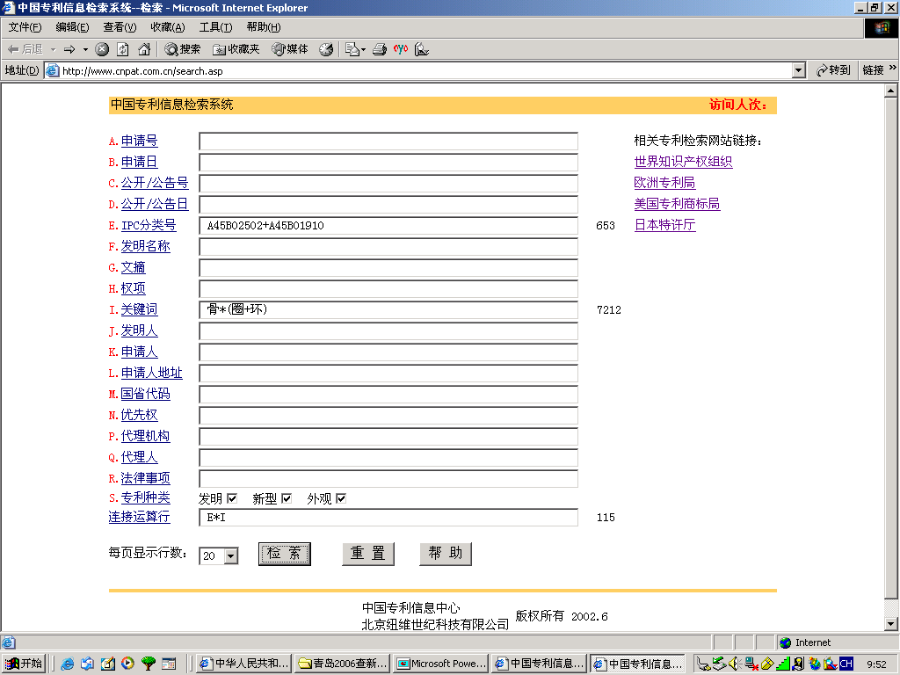
Task: Open the 日本特许厅 link
Action: pos(665,225)
